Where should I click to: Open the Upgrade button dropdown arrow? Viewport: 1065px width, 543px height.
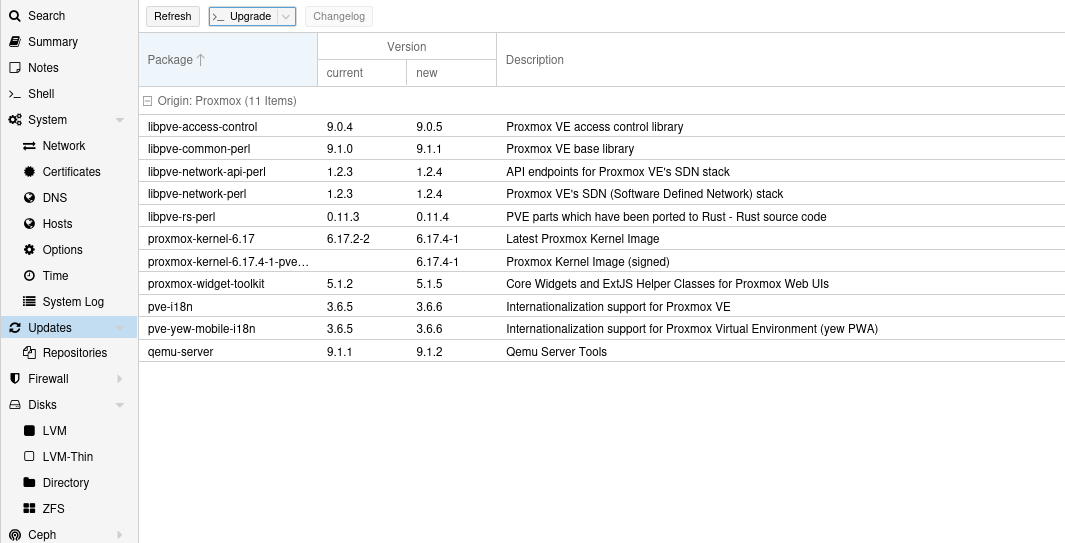(286, 16)
